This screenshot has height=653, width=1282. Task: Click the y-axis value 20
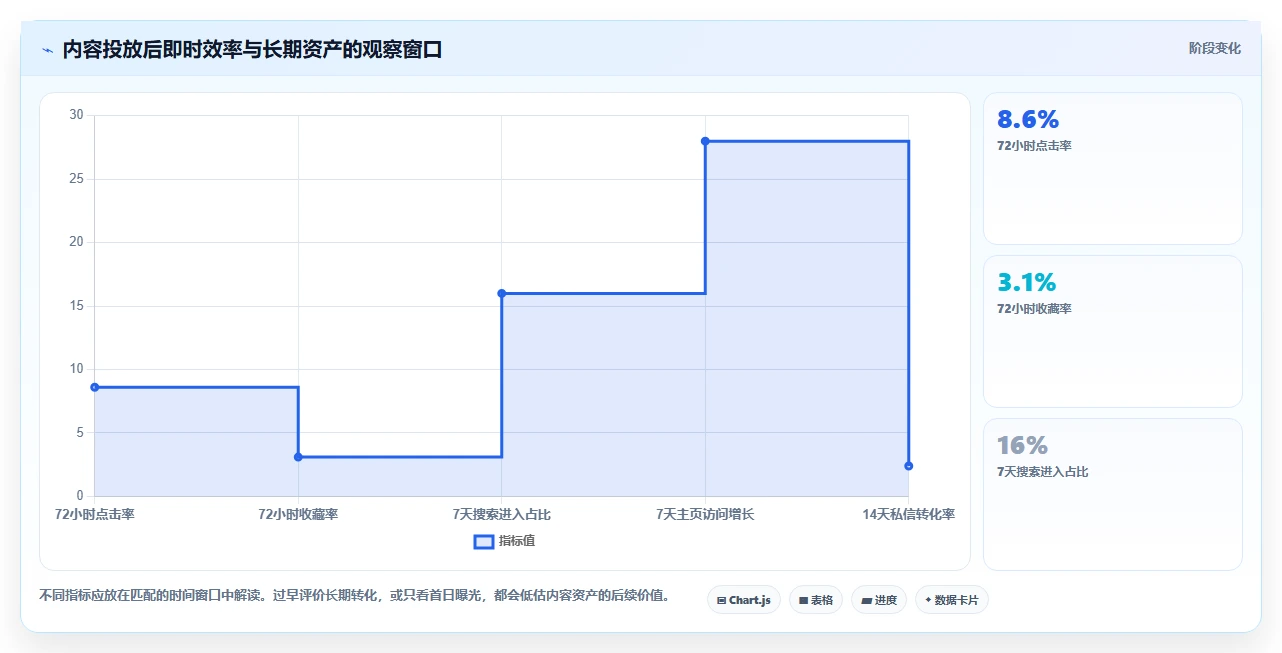click(x=77, y=242)
